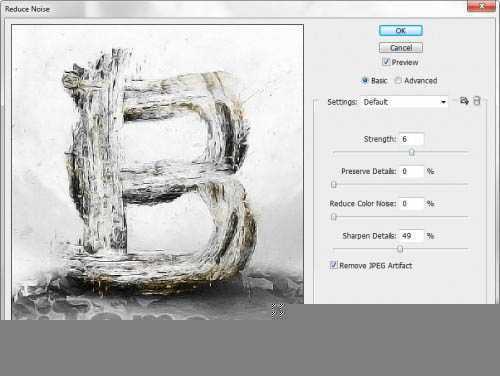
Task: Toggle the Remove JPEG Artifact checkbox
Action: point(333,265)
